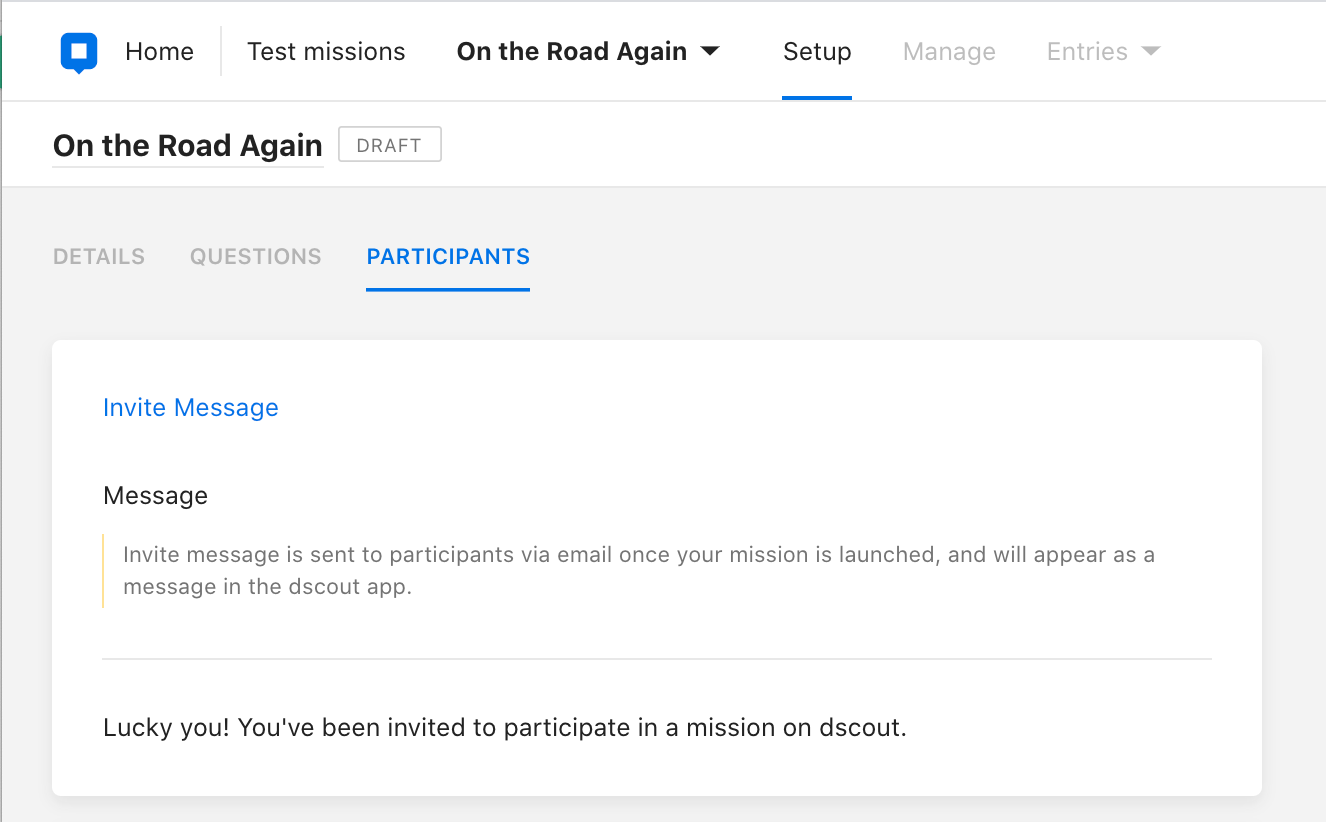The width and height of the screenshot is (1326, 822).
Task: Open the Test missions breadcrumb link
Action: [x=326, y=52]
